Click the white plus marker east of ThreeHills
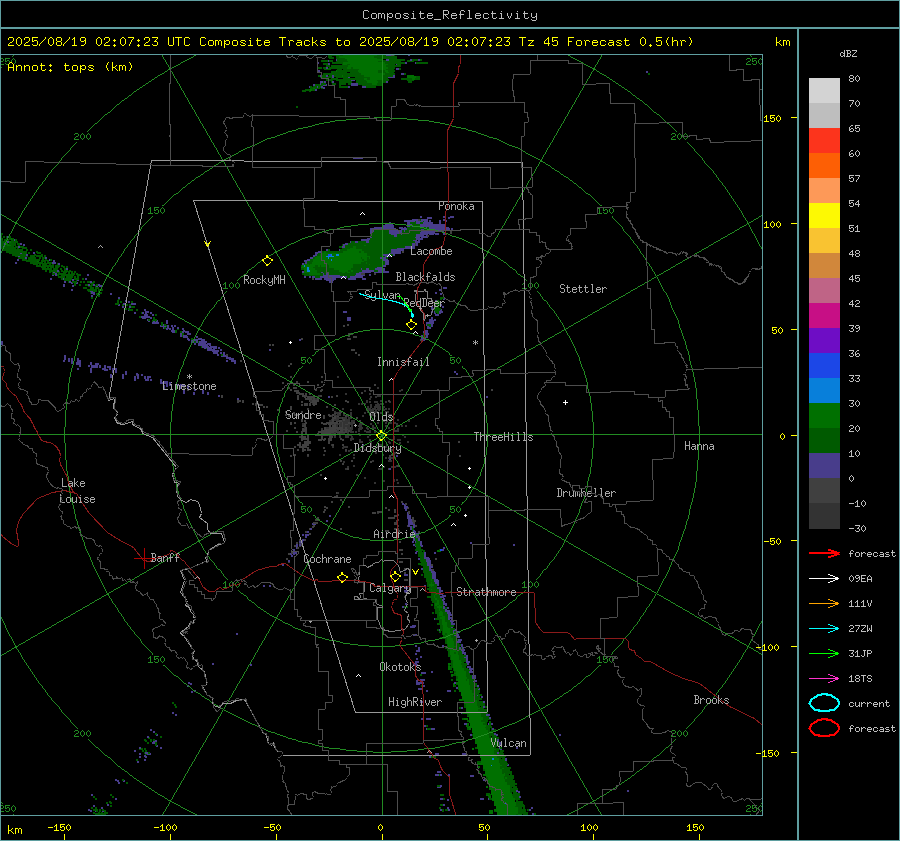900x841 pixels. pyautogui.click(x=565, y=402)
